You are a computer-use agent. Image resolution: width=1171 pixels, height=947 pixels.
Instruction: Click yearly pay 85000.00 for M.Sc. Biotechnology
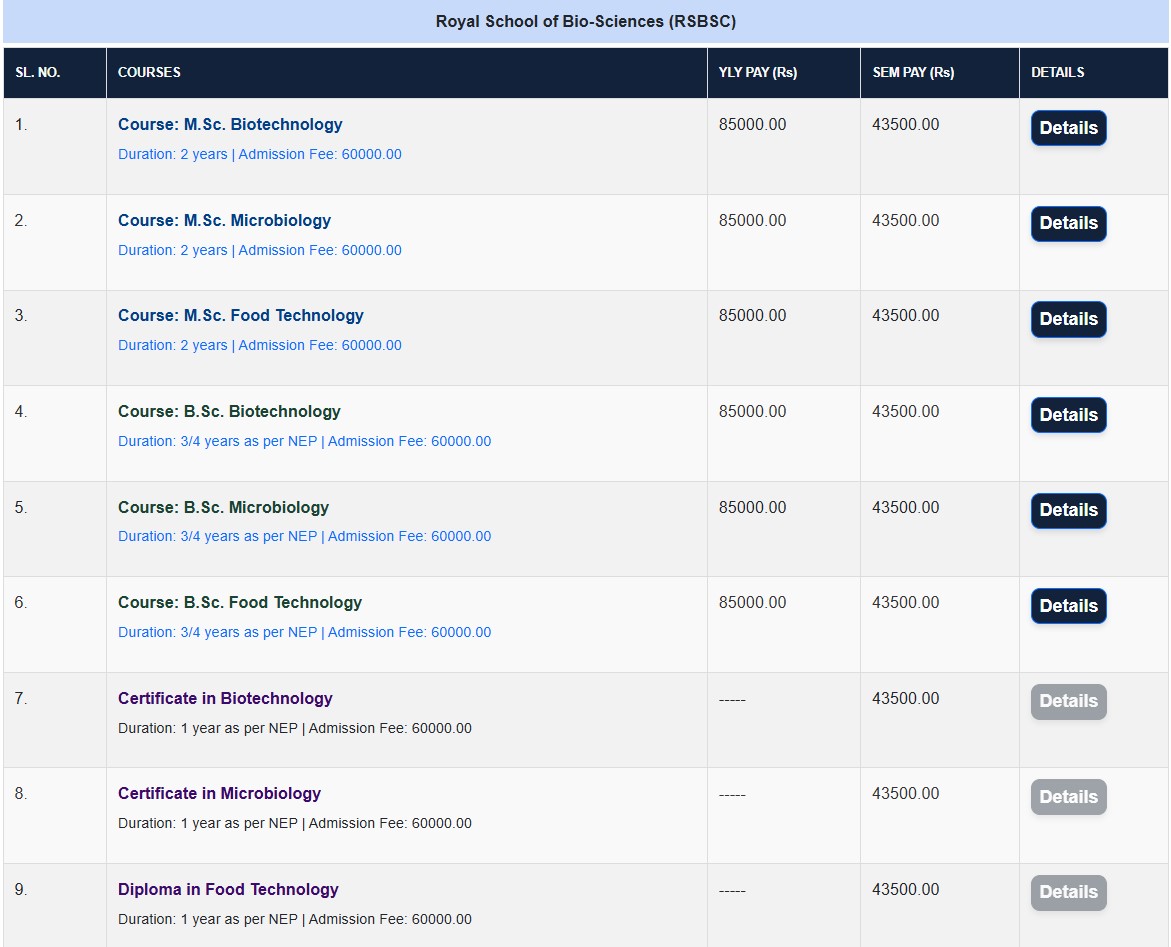click(752, 125)
